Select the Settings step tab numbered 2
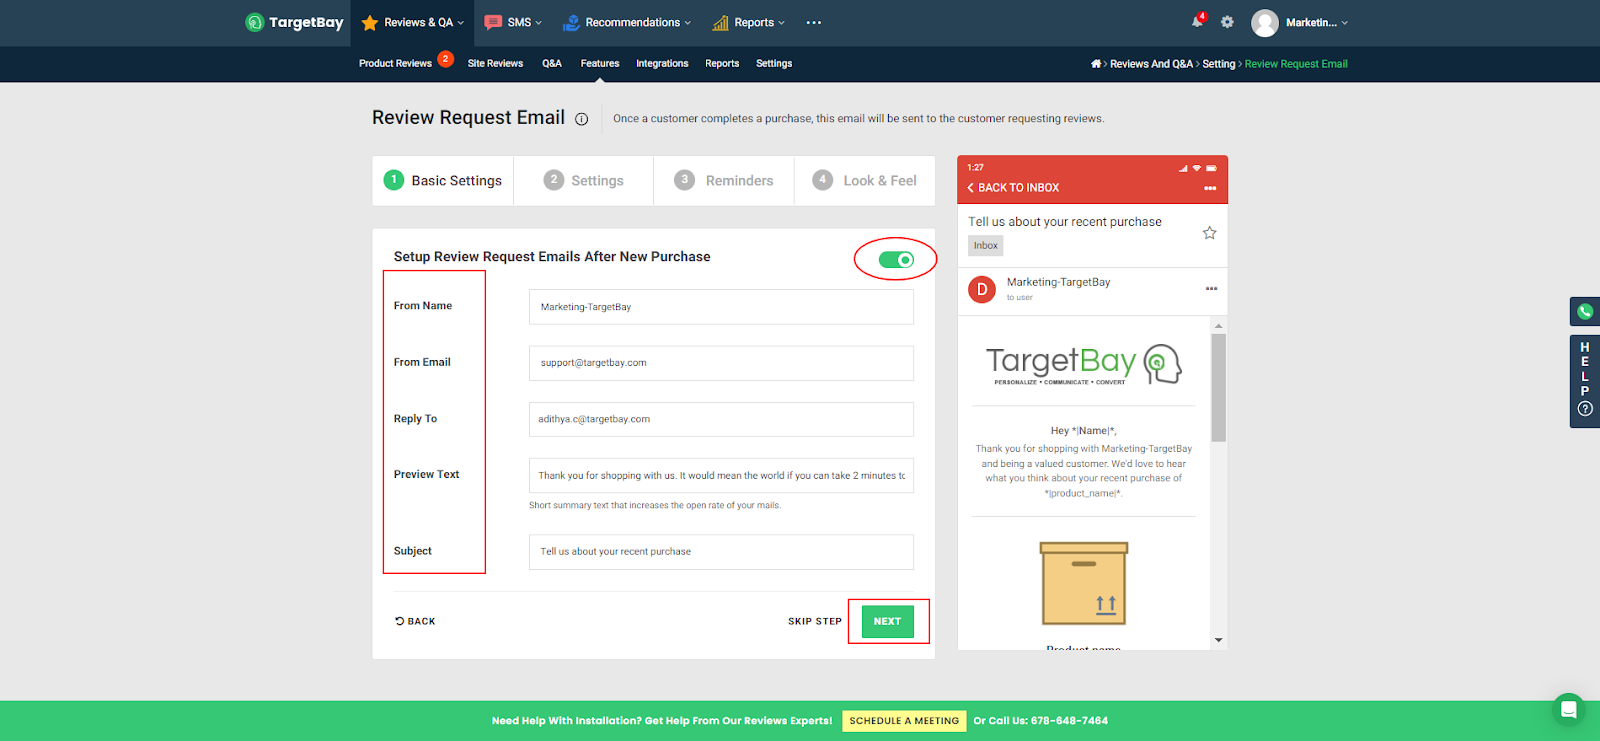The image size is (1600, 741). 584,180
